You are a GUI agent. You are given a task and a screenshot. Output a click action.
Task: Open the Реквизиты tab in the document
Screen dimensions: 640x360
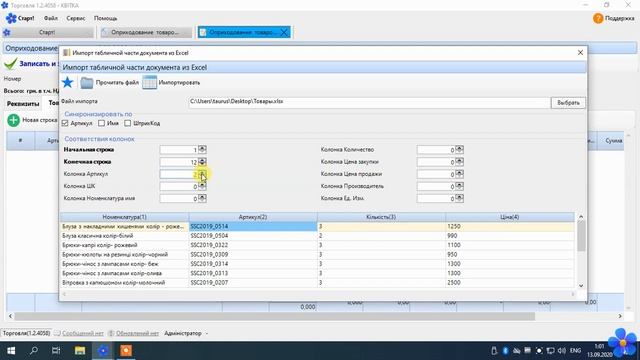point(23,104)
